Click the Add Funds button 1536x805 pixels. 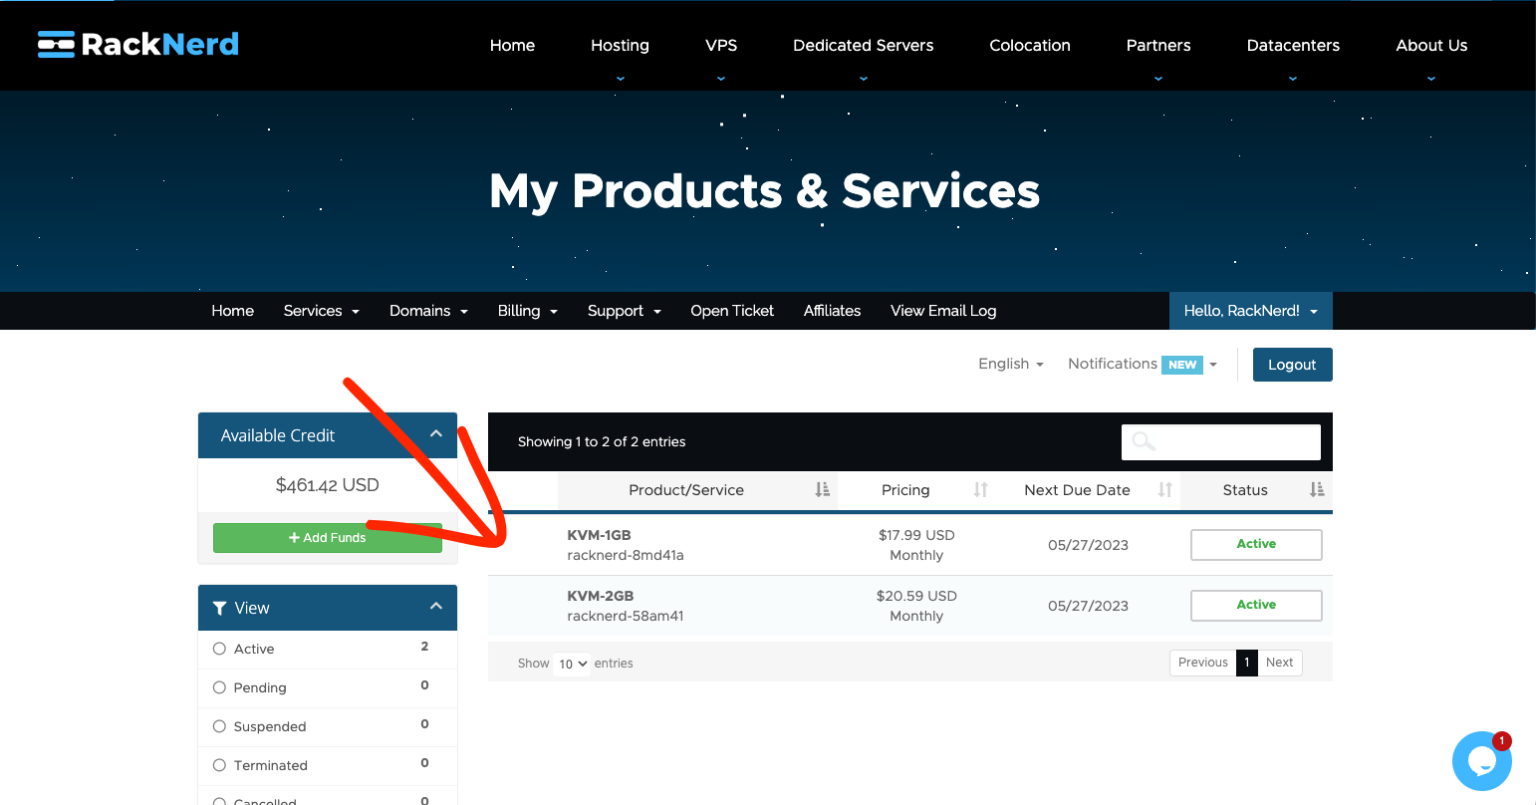[x=327, y=537]
